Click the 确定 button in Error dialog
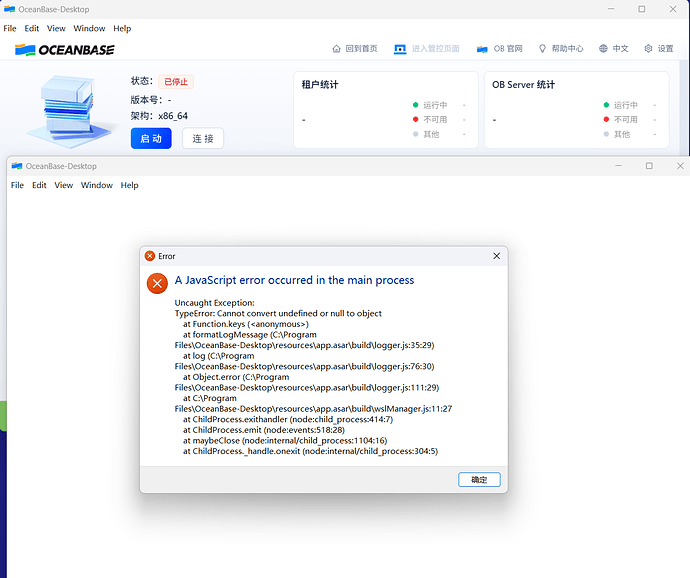 tap(479, 479)
